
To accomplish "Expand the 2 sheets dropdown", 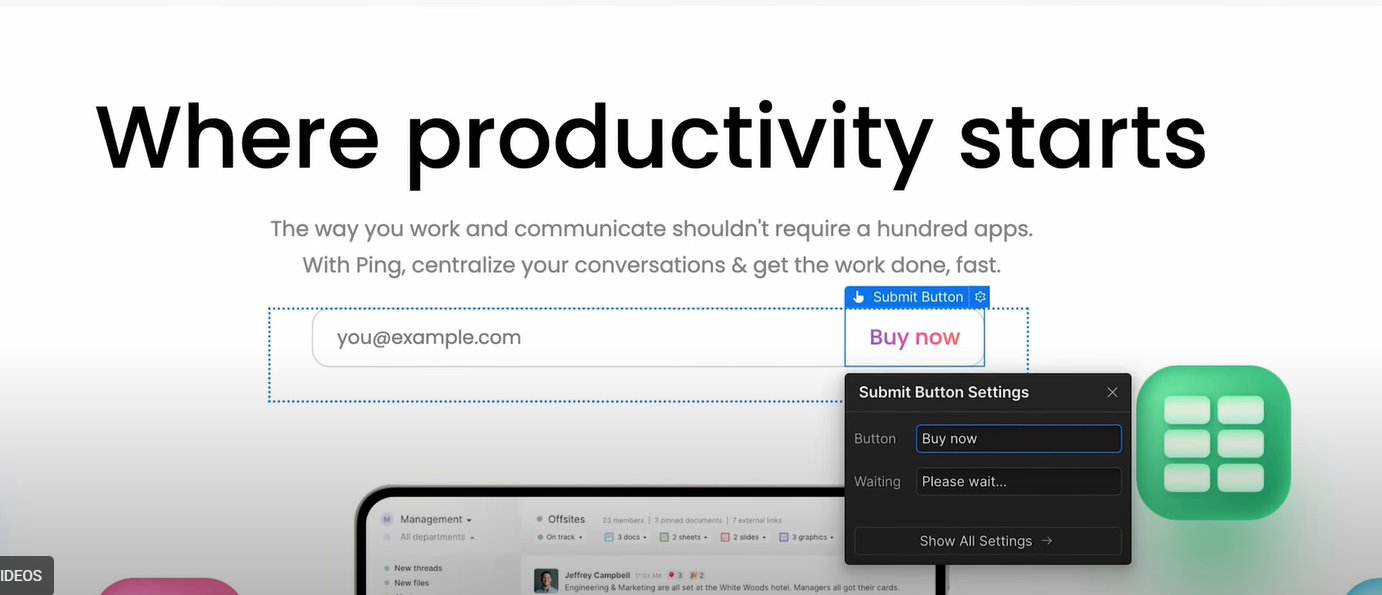I will [706, 537].
